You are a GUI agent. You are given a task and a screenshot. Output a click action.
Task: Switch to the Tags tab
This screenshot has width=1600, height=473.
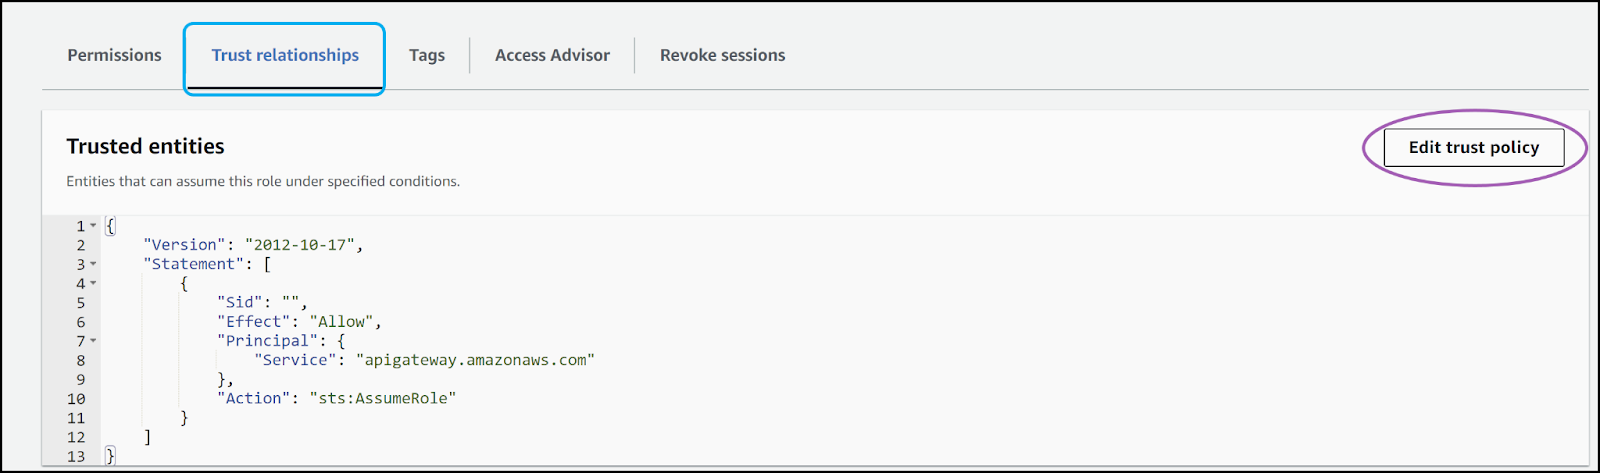(x=427, y=56)
